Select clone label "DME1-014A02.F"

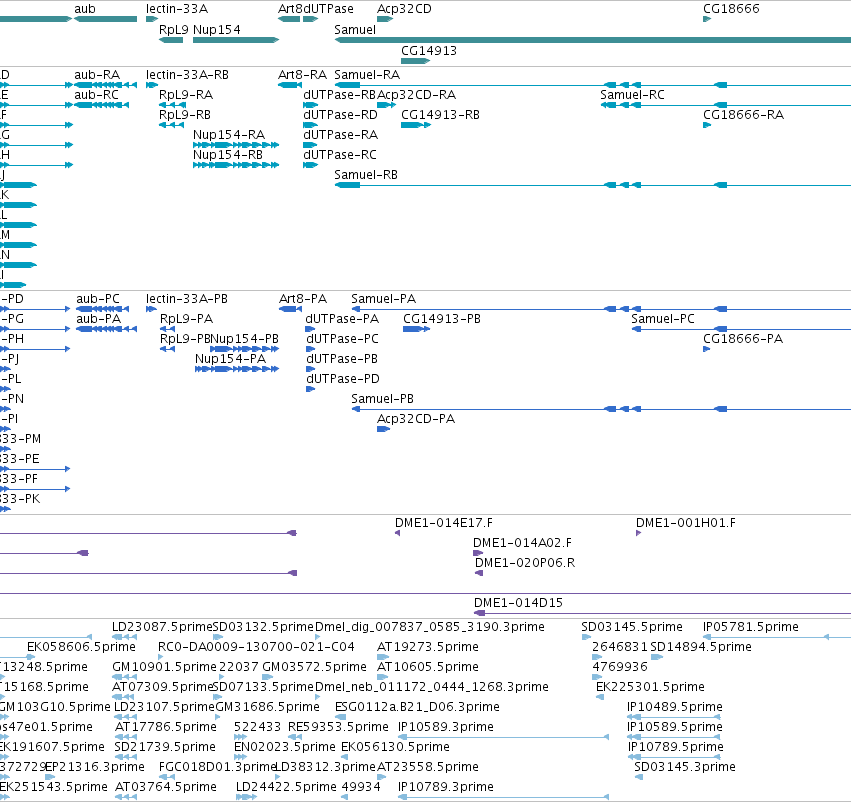522,543
